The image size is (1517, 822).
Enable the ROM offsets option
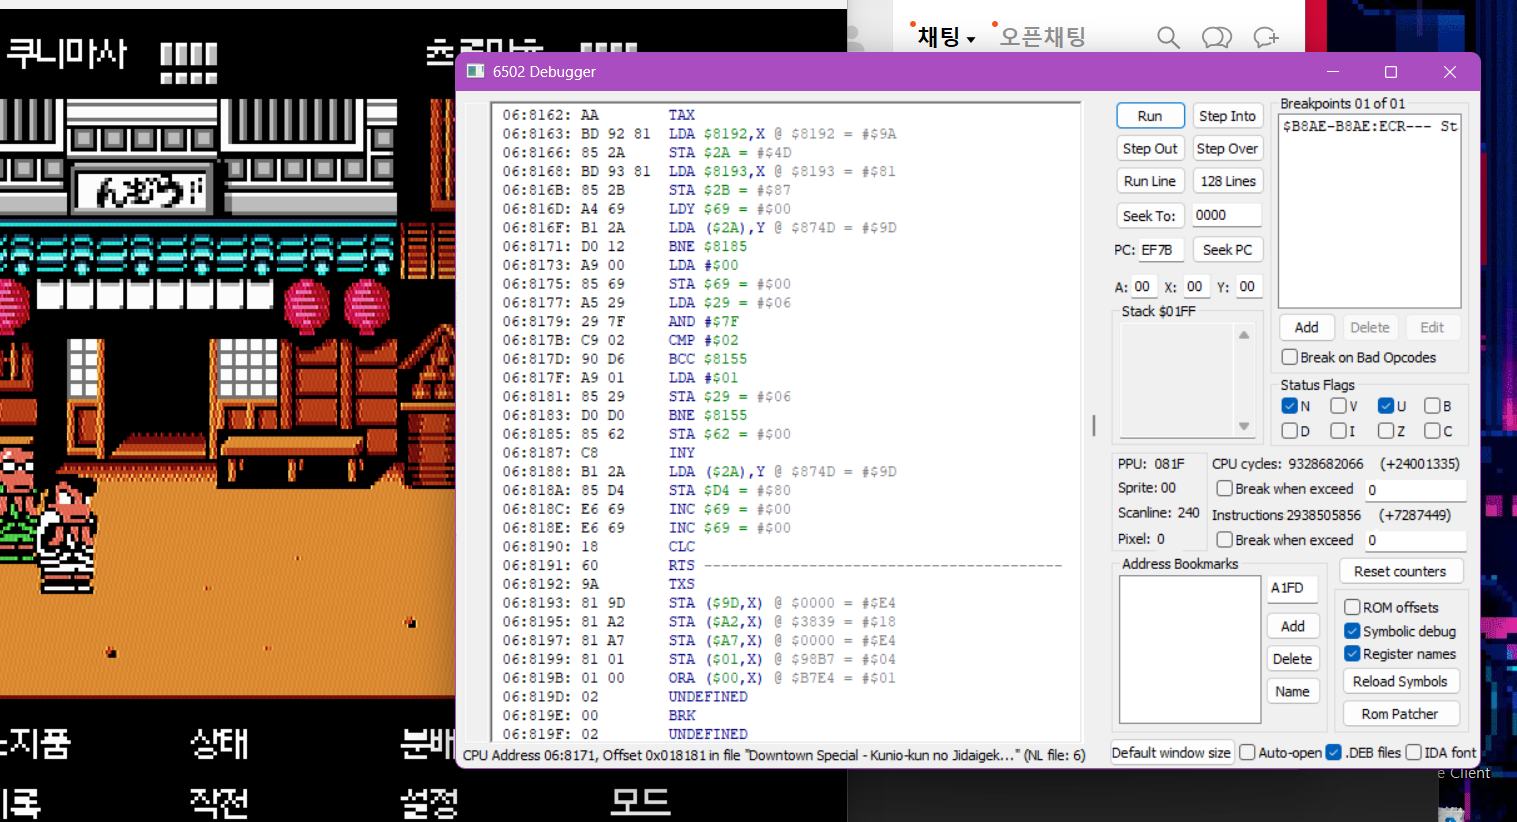coord(1352,607)
